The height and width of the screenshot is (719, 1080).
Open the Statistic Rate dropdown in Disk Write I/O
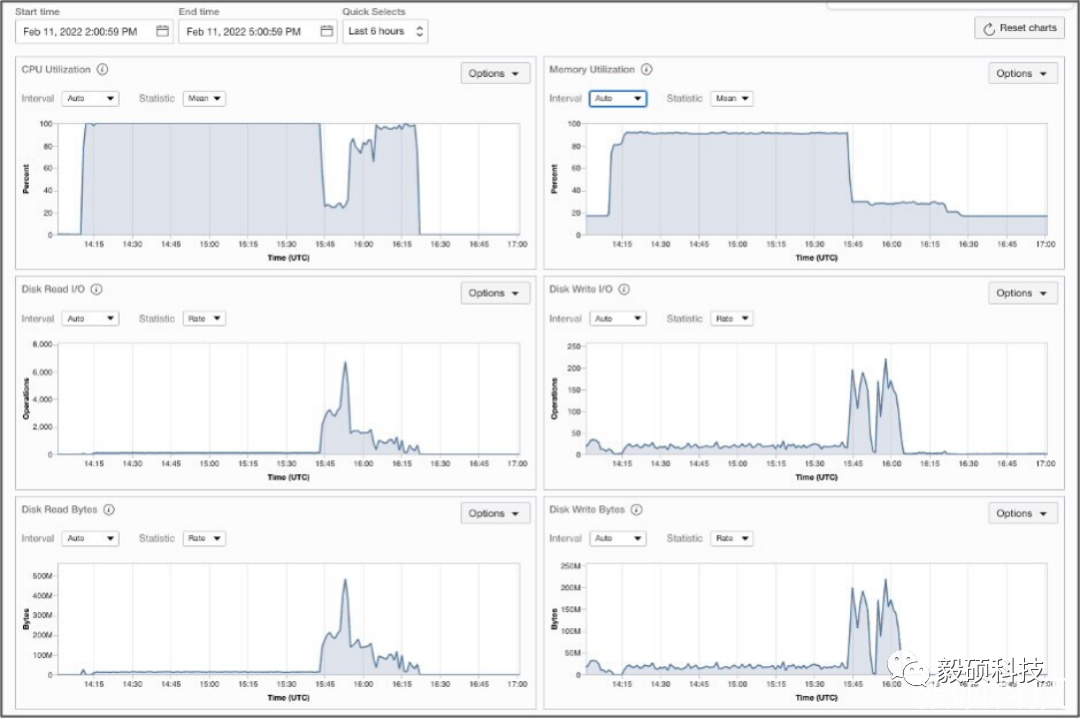coord(732,319)
